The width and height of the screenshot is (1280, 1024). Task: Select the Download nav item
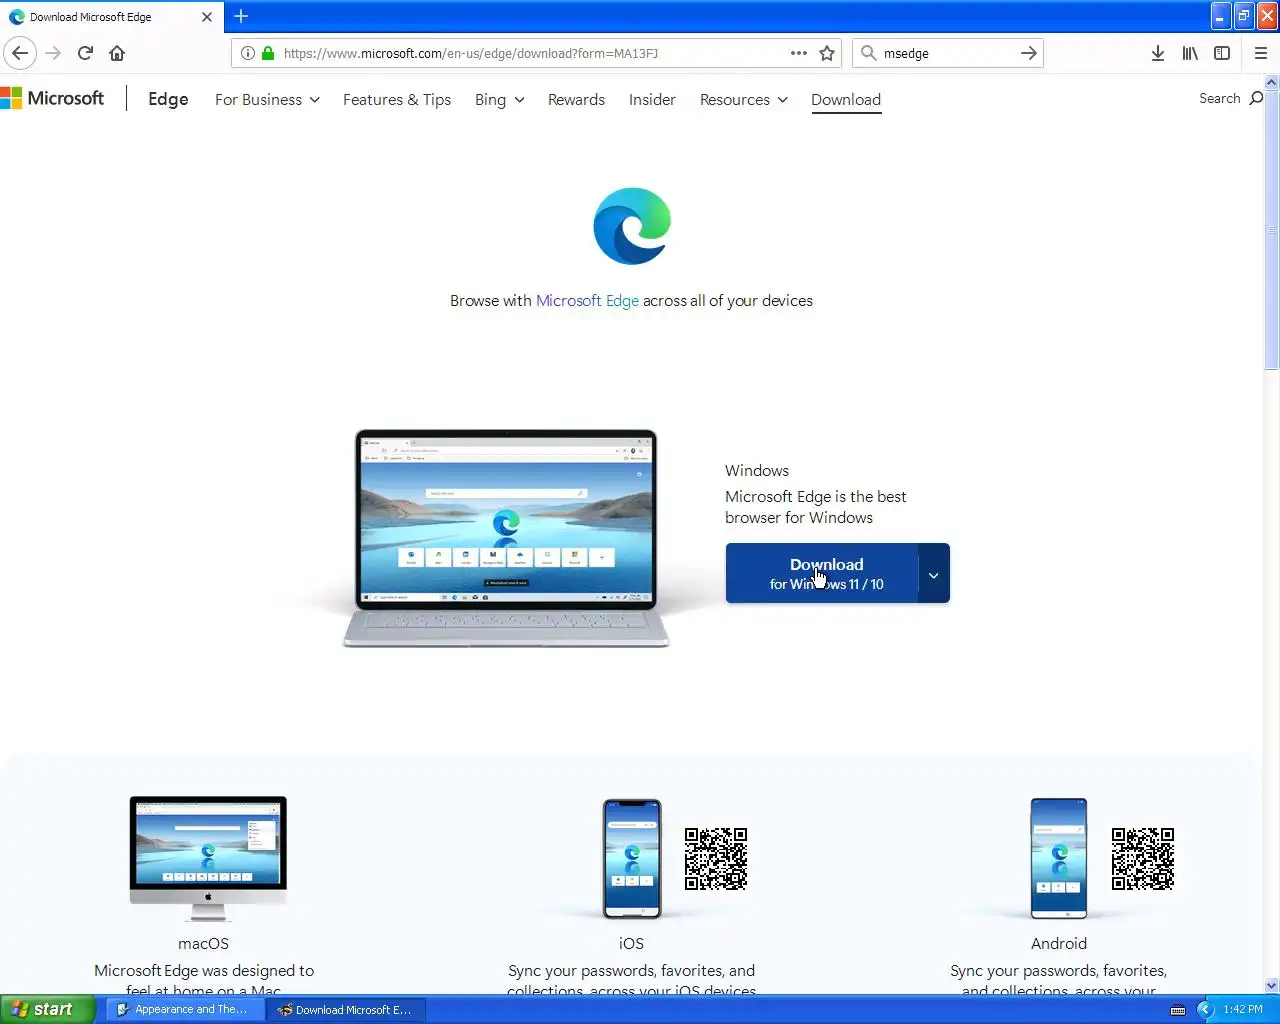click(846, 100)
